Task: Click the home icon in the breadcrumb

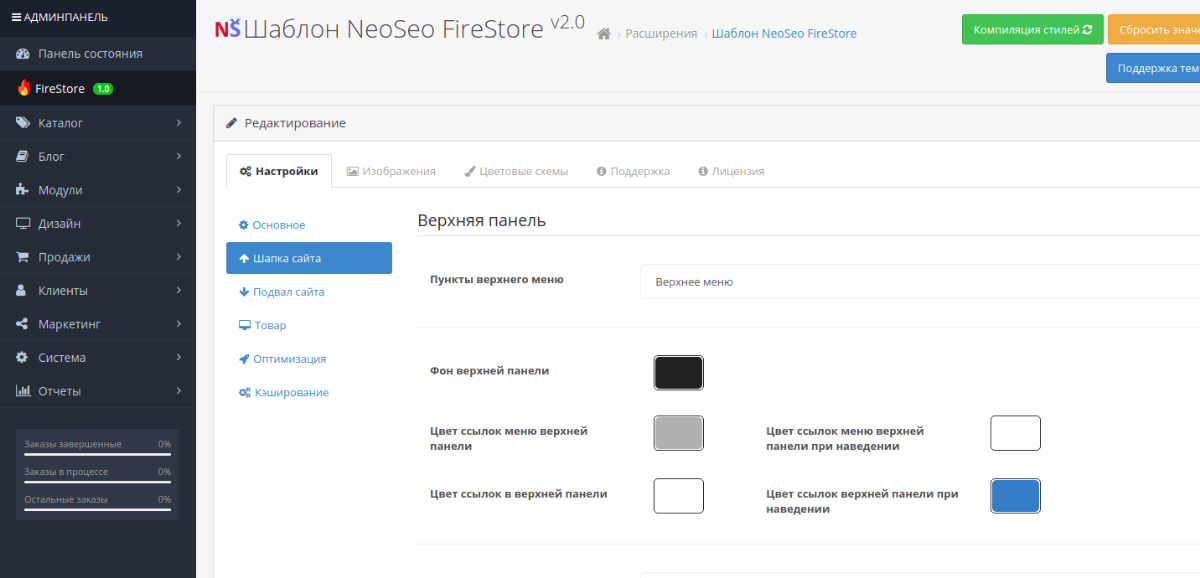Action: click(604, 34)
